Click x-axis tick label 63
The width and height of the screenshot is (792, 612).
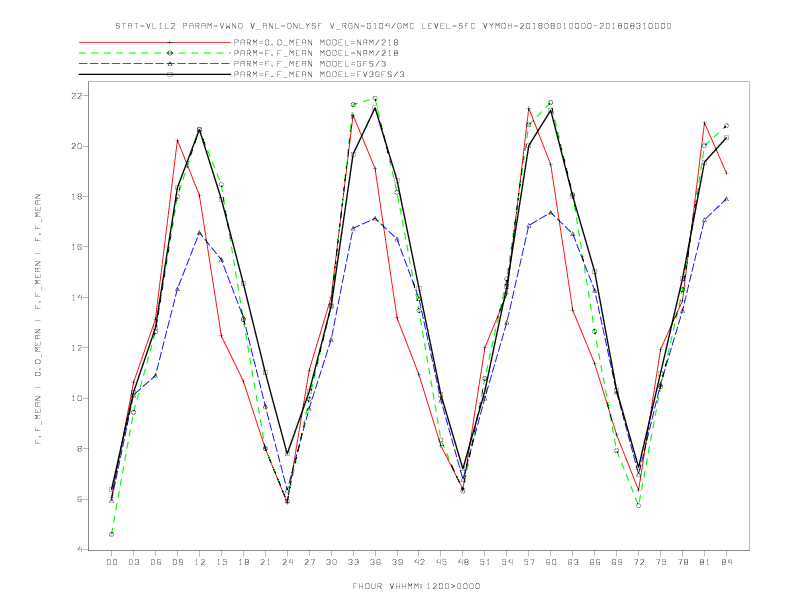tap(573, 562)
